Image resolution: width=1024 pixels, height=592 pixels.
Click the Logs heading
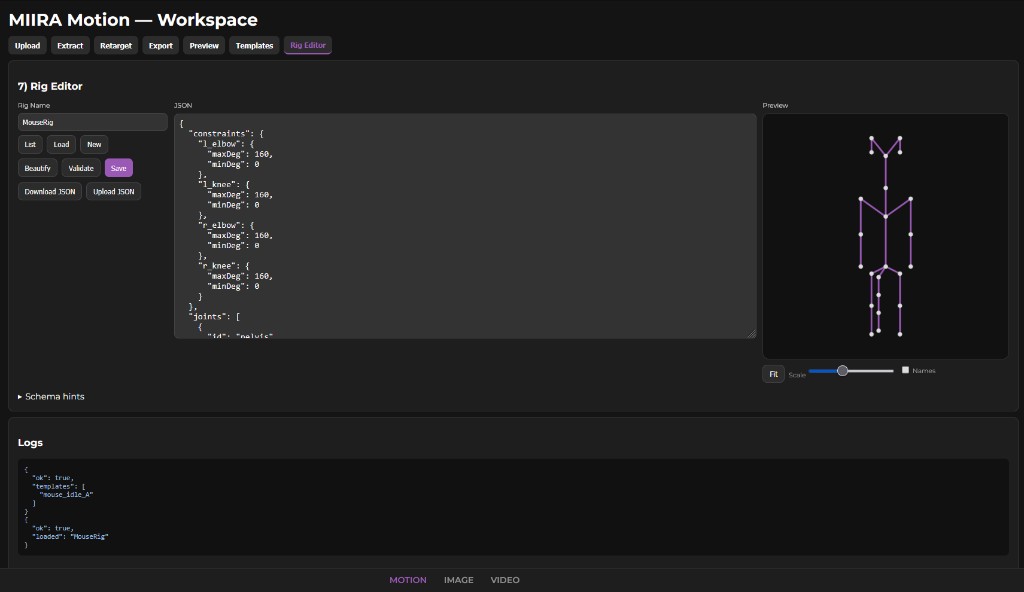pyautogui.click(x=30, y=442)
